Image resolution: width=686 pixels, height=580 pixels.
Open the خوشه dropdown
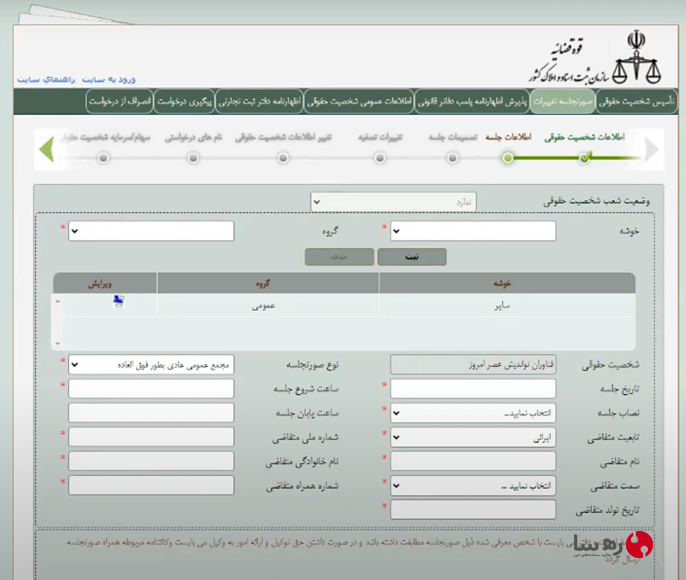tap(473, 231)
